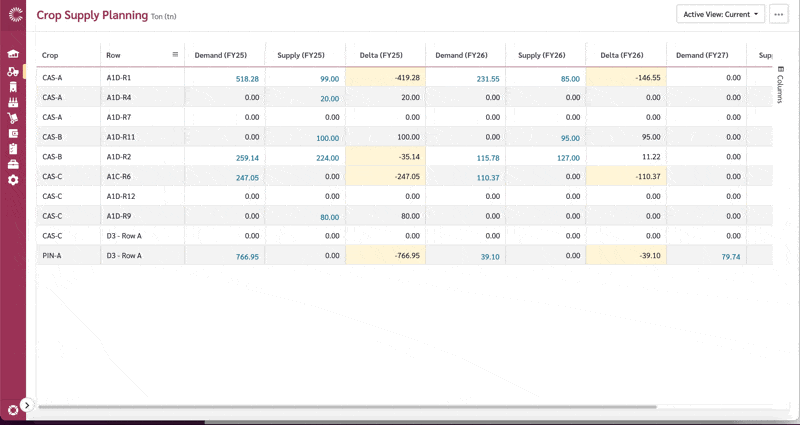Click the 224.00 supply value for CAS-B
Image resolution: width=800 pixels, height=425 pixels.
tap(327, 158)
